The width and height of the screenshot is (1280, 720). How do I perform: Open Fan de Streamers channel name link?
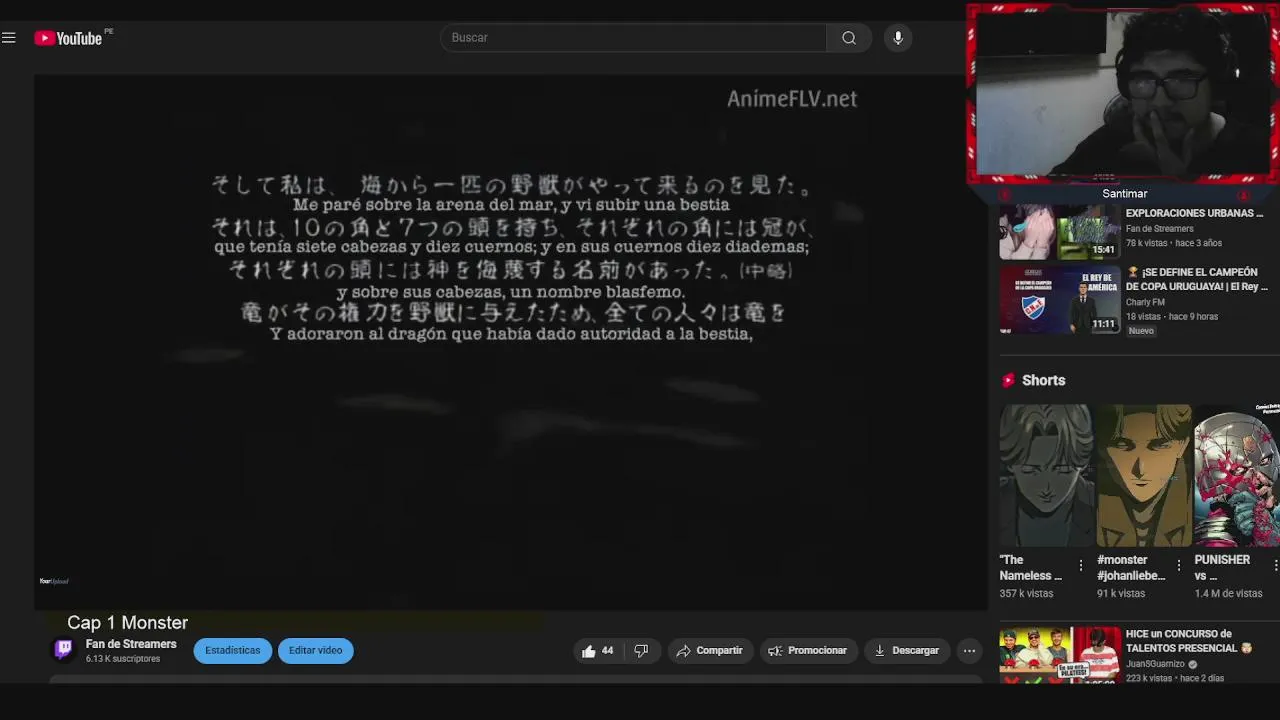pos(131,644)
